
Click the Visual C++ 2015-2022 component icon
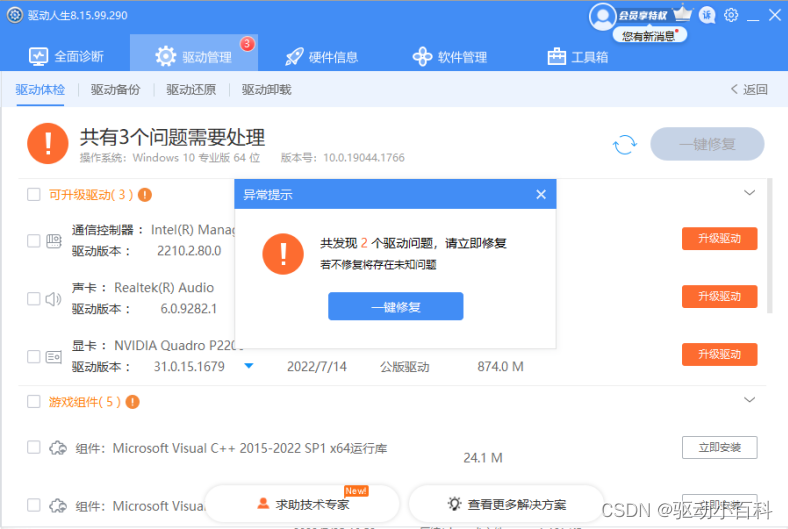click(58, 448)
